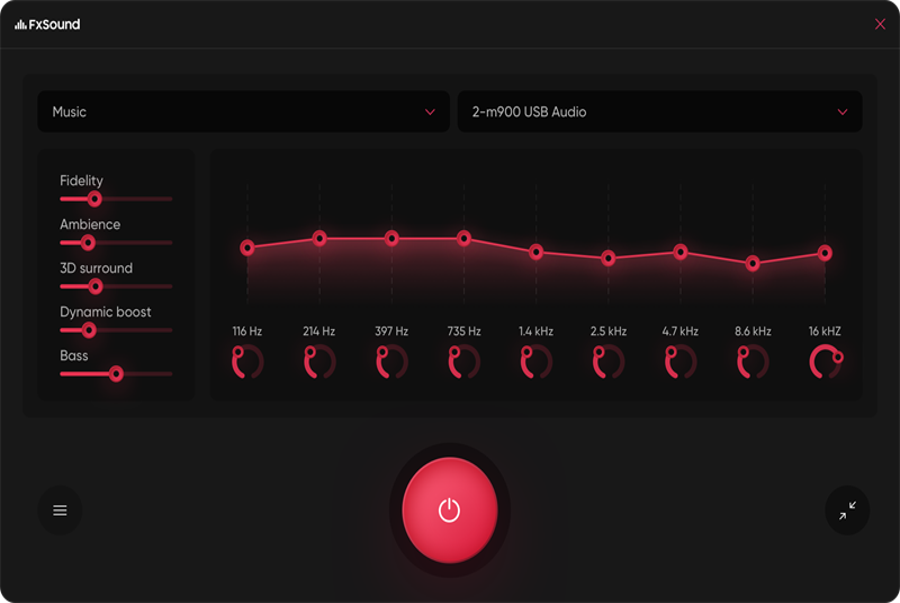Click the 16 kHz band knob
Viewport: 900px width, 603px height.
pos(825,362)
